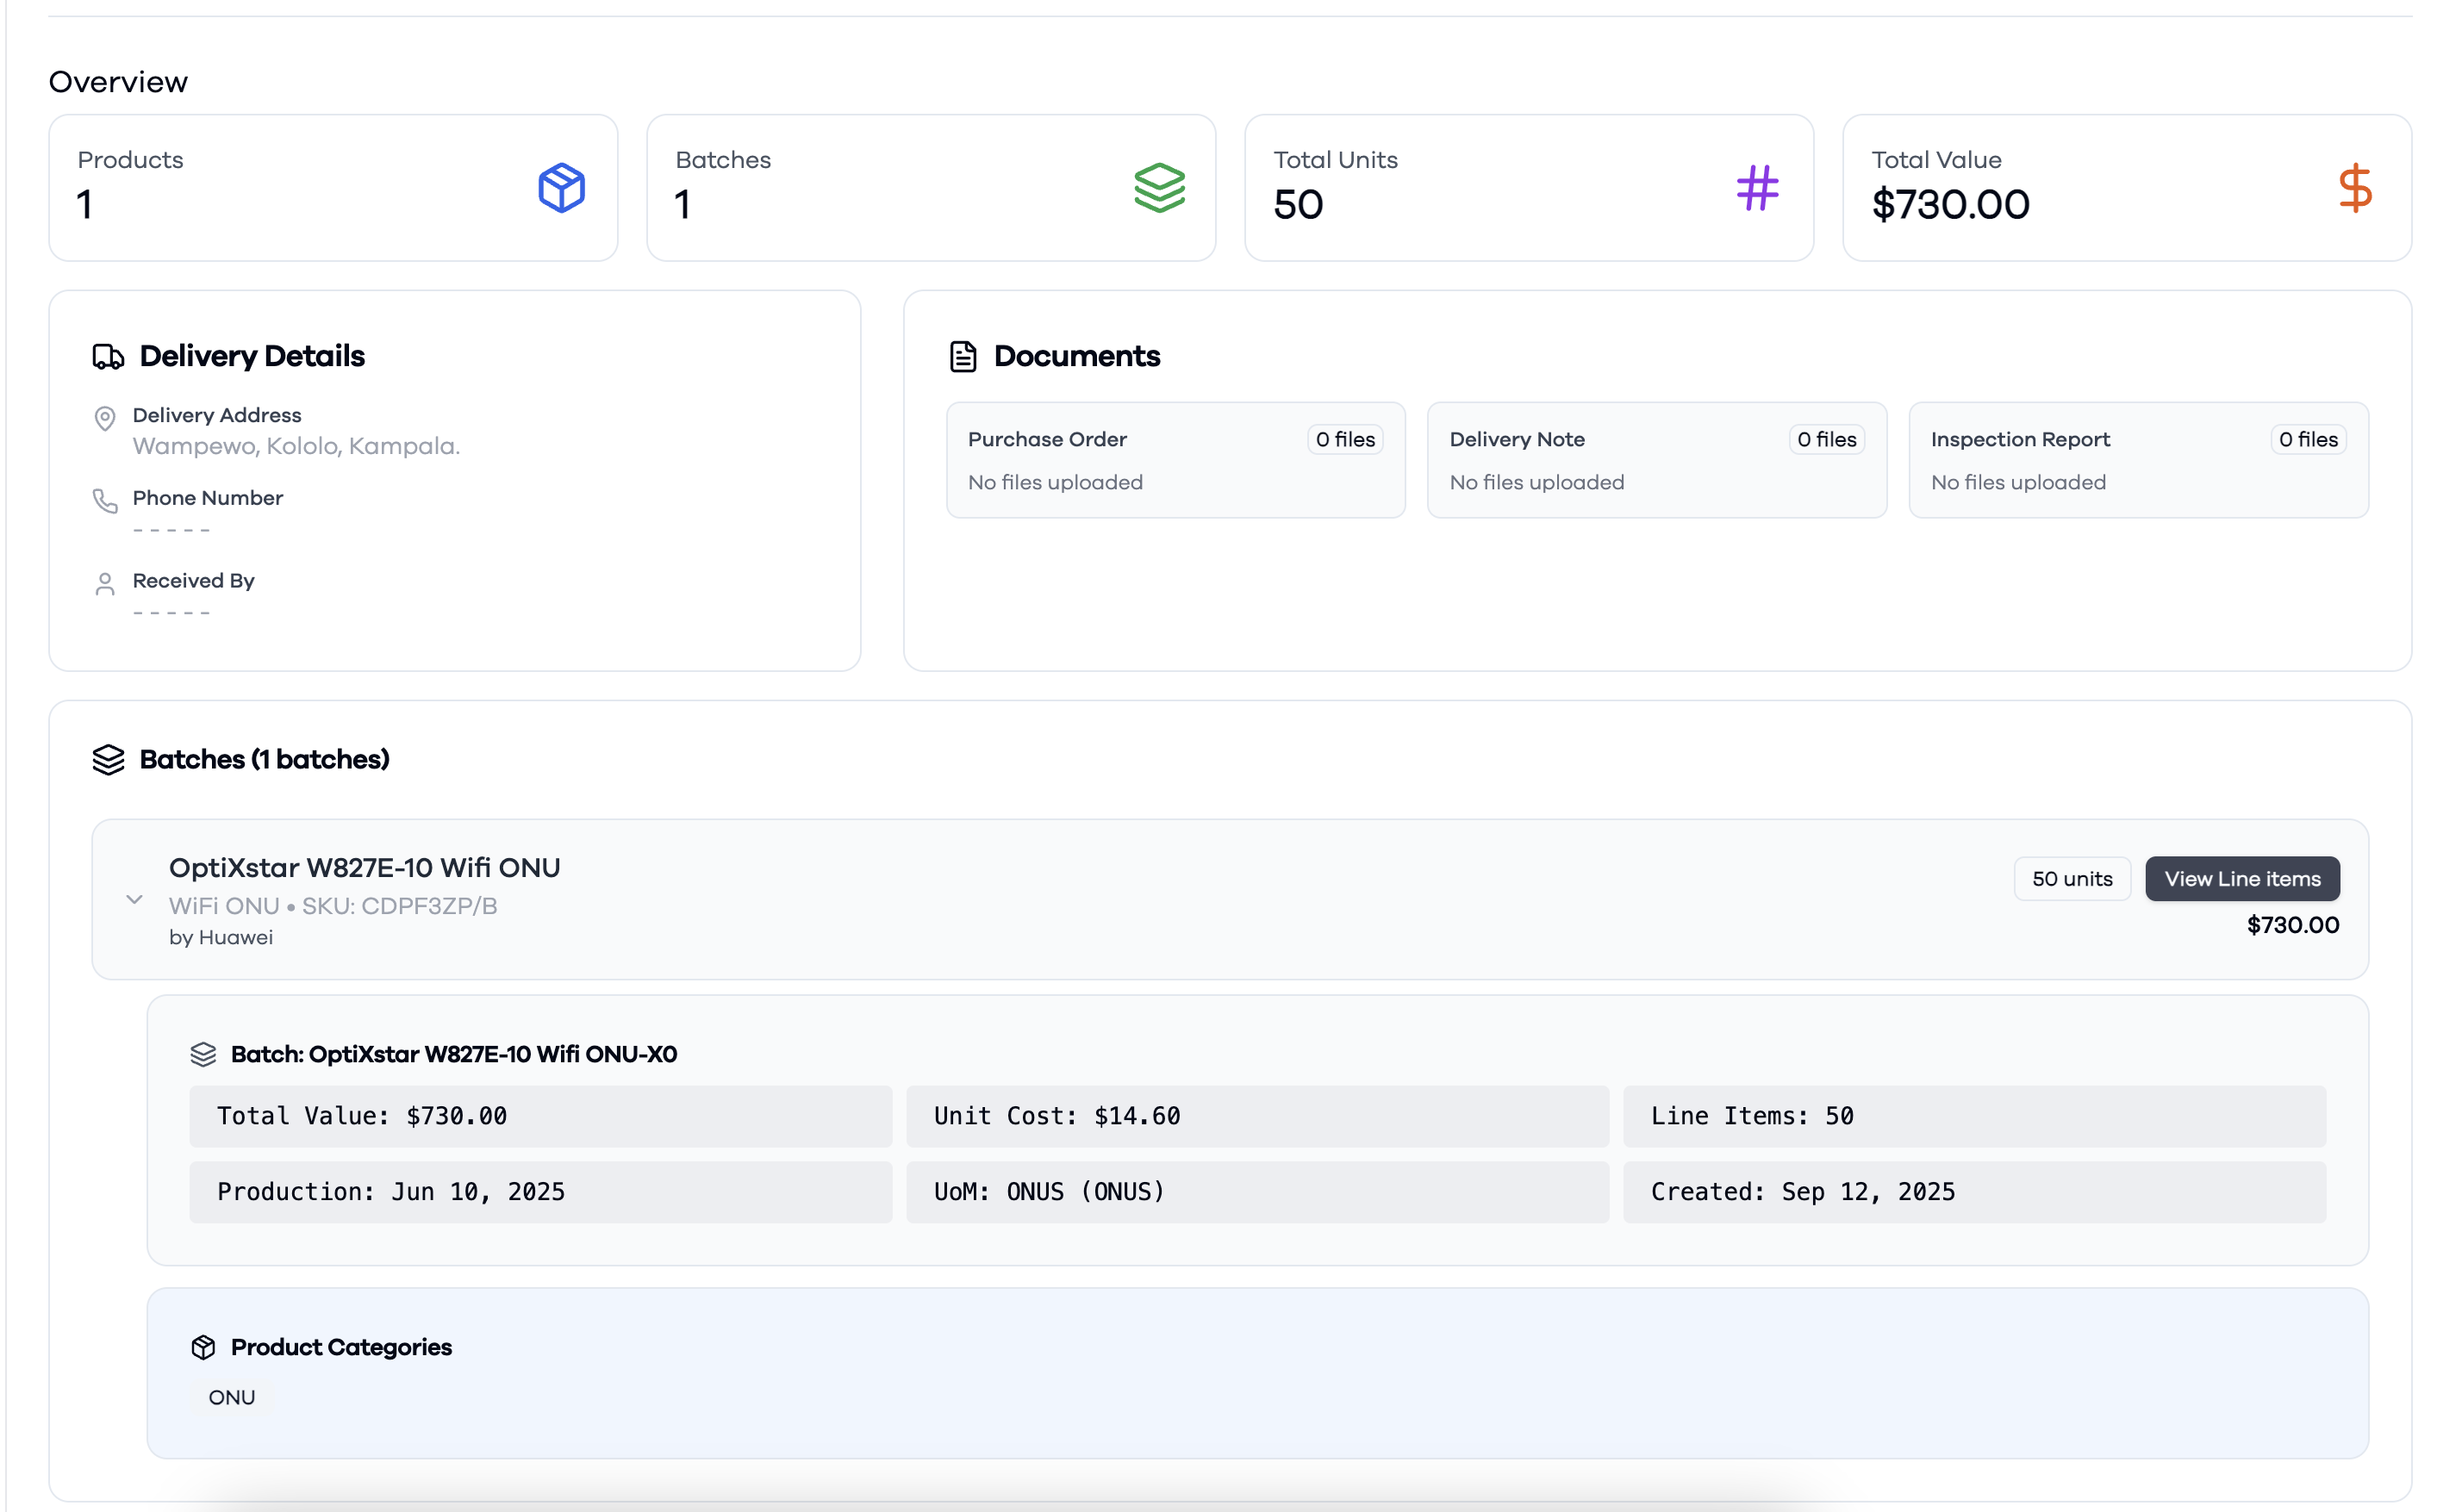Click the Purchase Order 0 files badge
The image size is (2437, 1512).
pyautogui.click(x=1345, y=440)
